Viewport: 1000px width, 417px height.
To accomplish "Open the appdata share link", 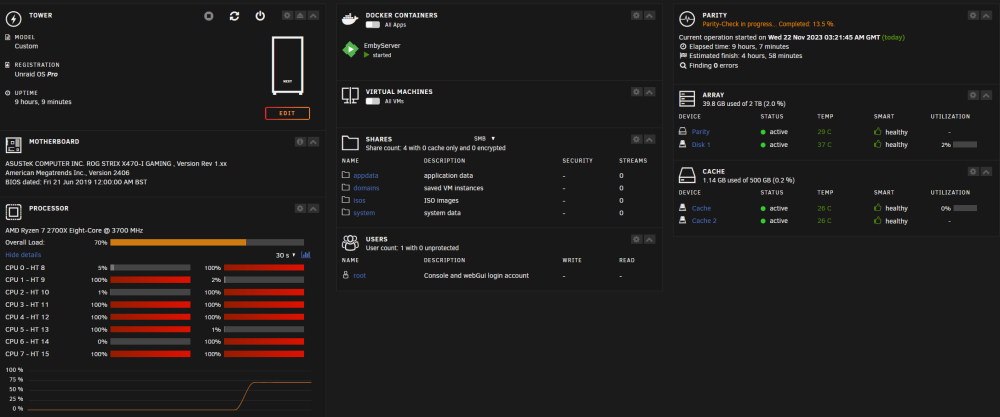I will point(366,175).
